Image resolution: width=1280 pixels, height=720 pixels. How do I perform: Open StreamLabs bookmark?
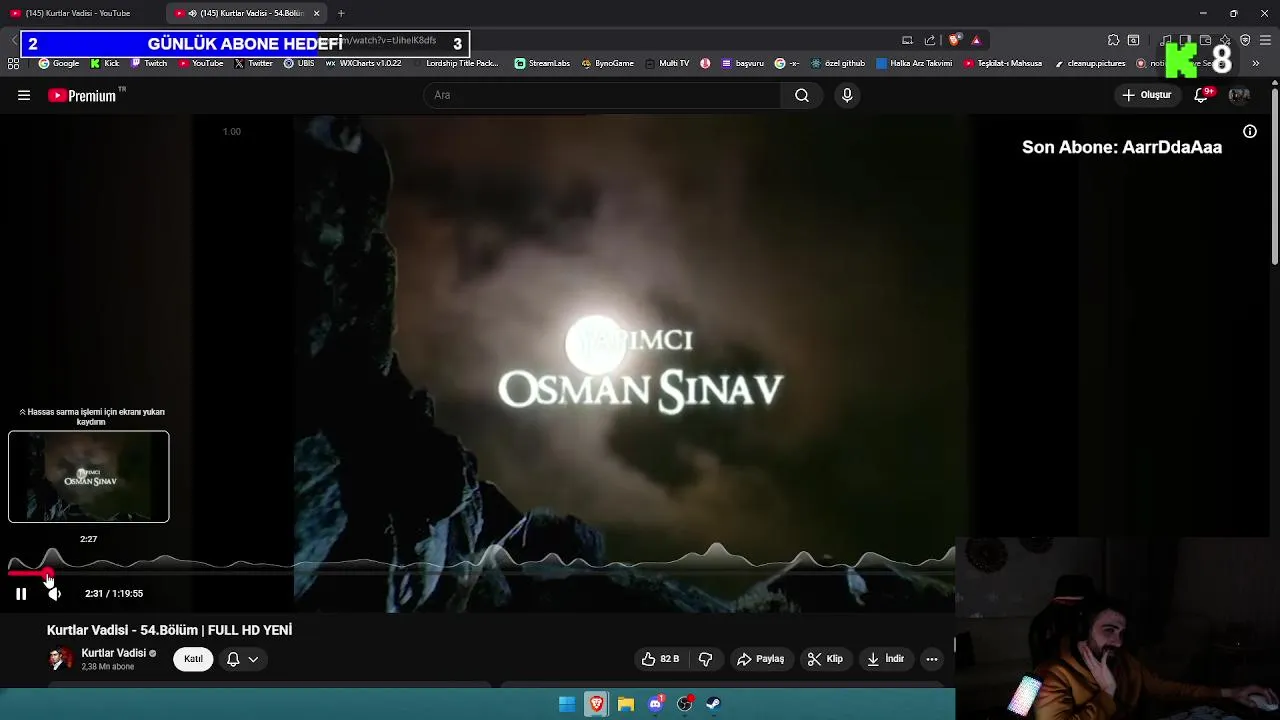[x=542, y=63]
